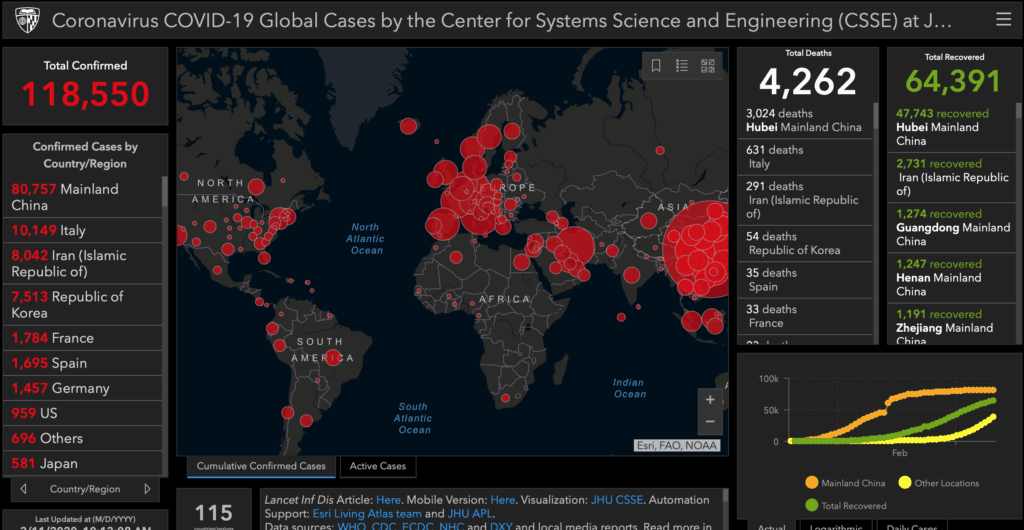Open Esri Living Atlas team link
This screenshot has height=530, width=1024.
coord(368,513)
